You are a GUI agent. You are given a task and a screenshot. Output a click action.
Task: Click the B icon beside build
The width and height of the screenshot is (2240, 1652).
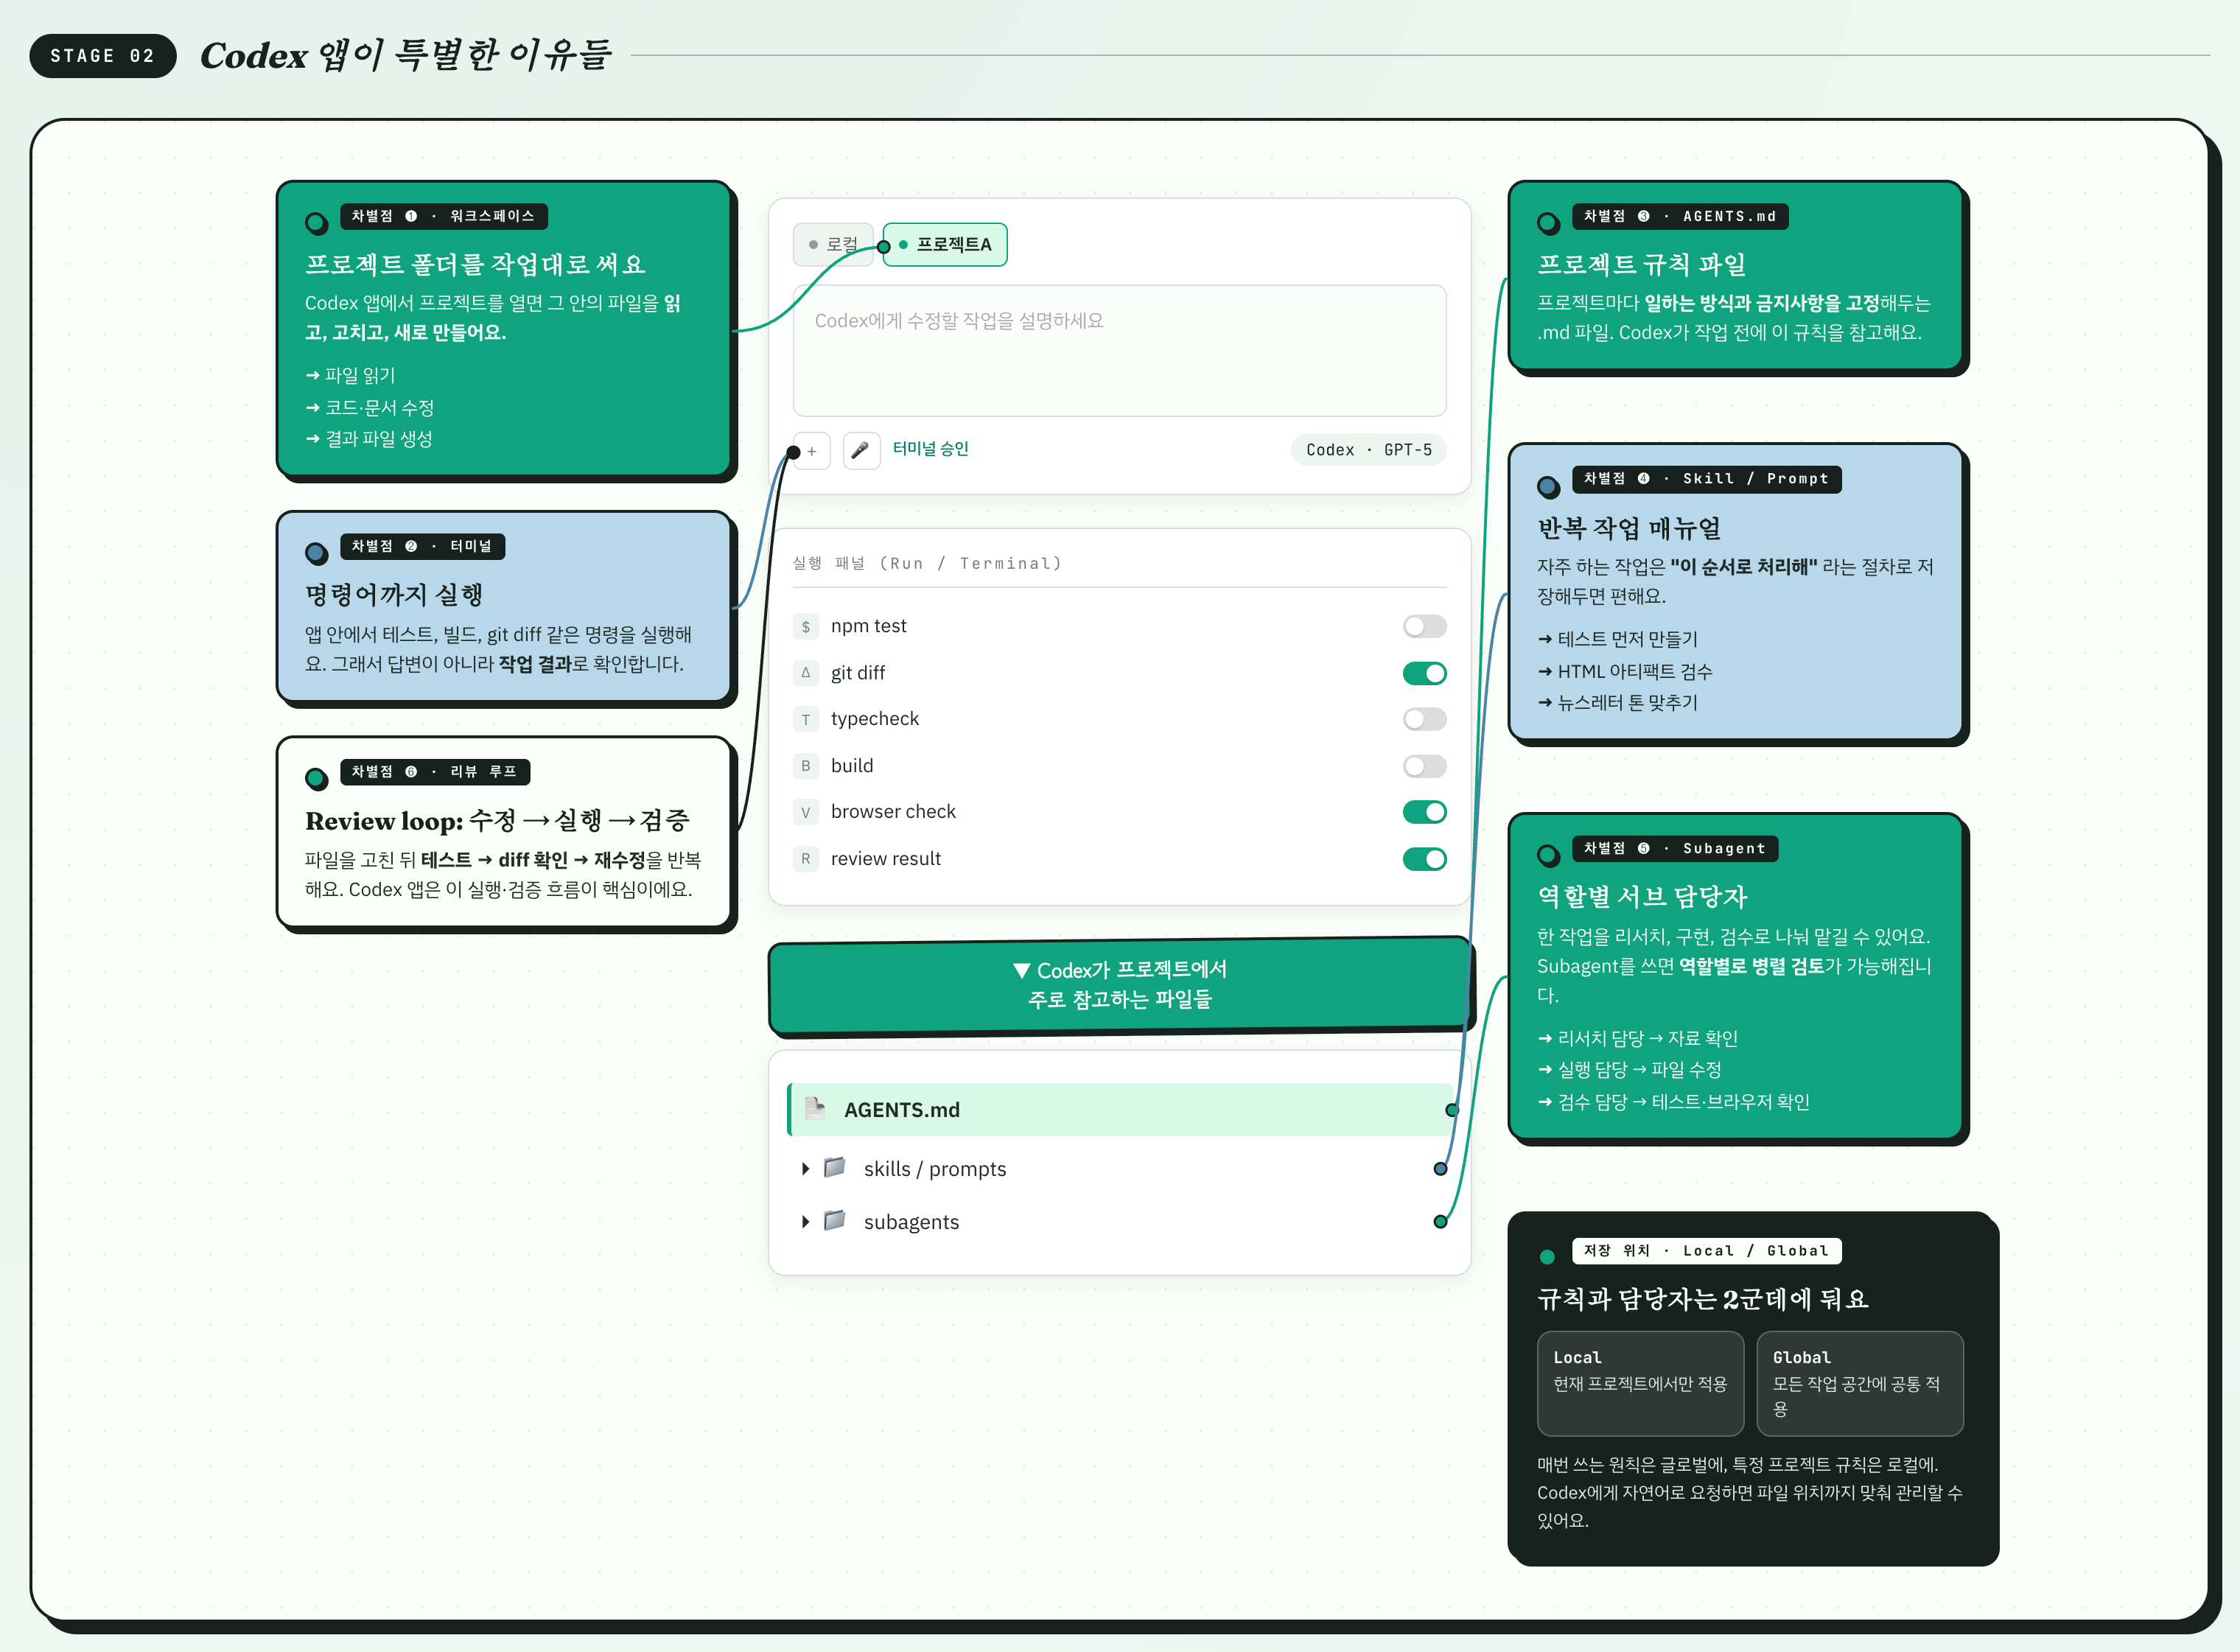pos(806,766)
